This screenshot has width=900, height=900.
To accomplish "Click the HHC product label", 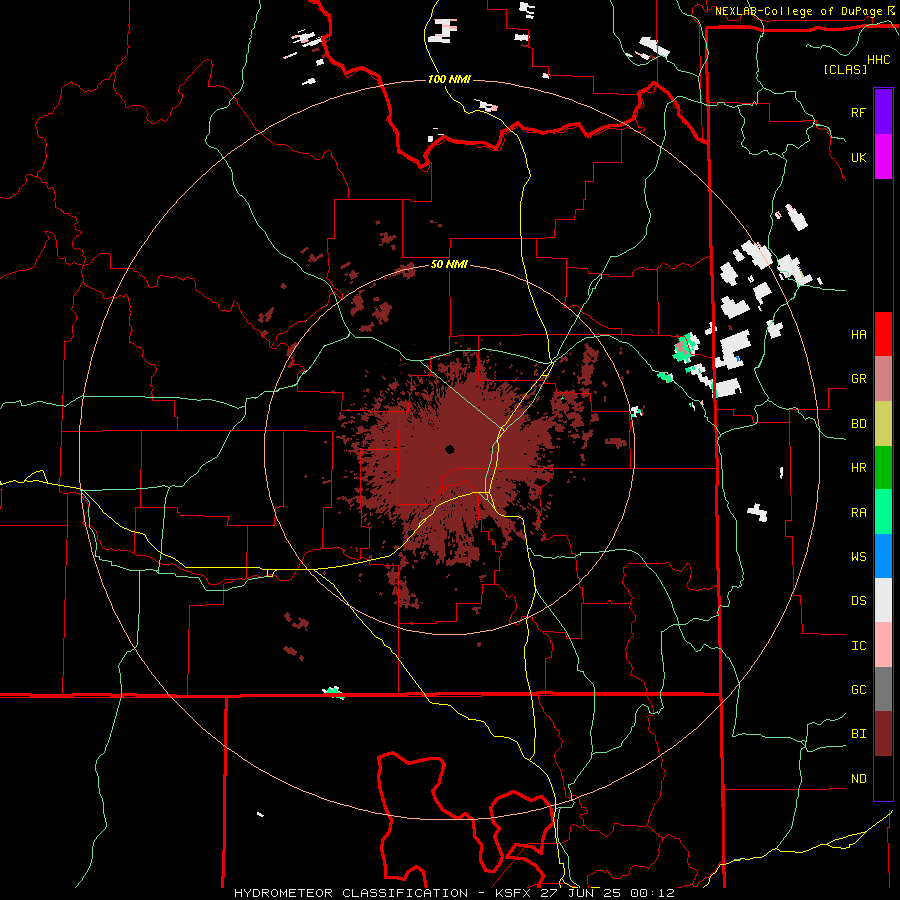I will point(879,60).
